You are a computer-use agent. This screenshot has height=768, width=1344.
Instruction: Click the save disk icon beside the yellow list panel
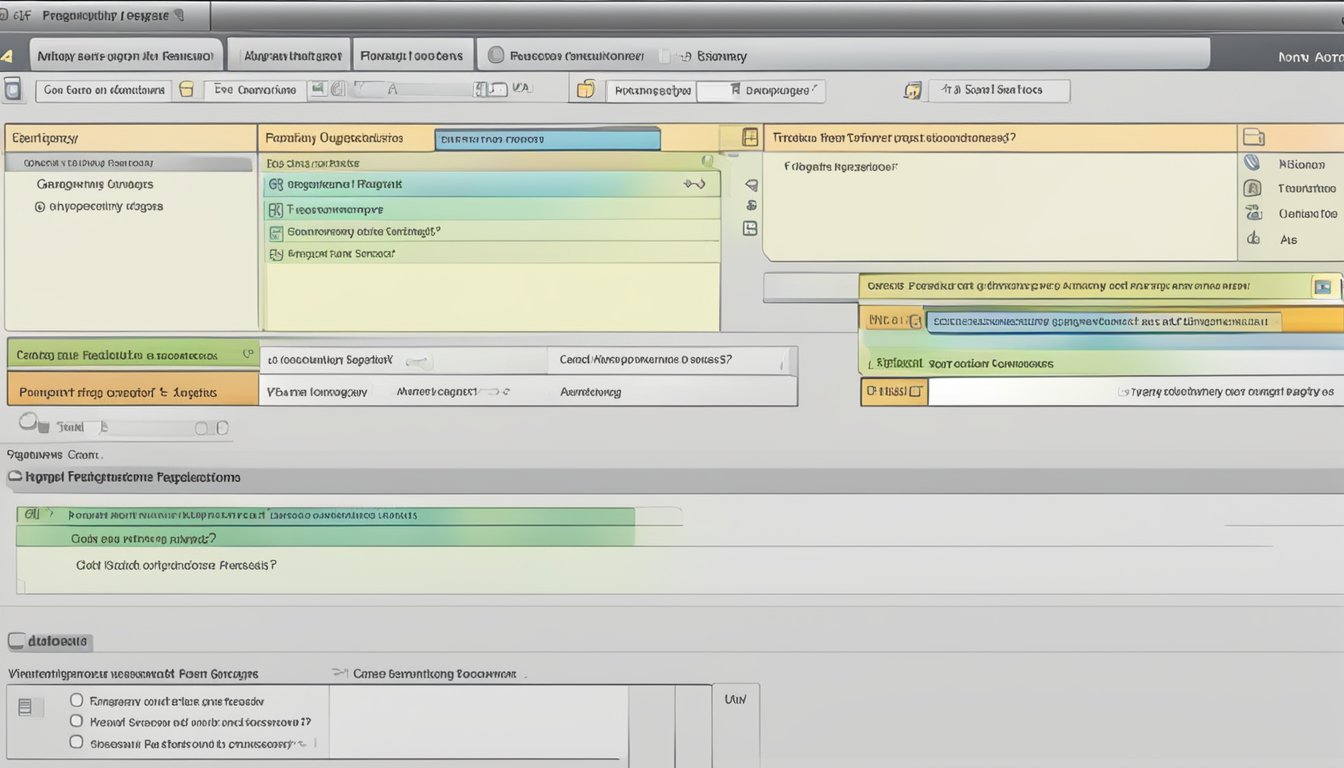pyautogui.click(x=750, y=229)
